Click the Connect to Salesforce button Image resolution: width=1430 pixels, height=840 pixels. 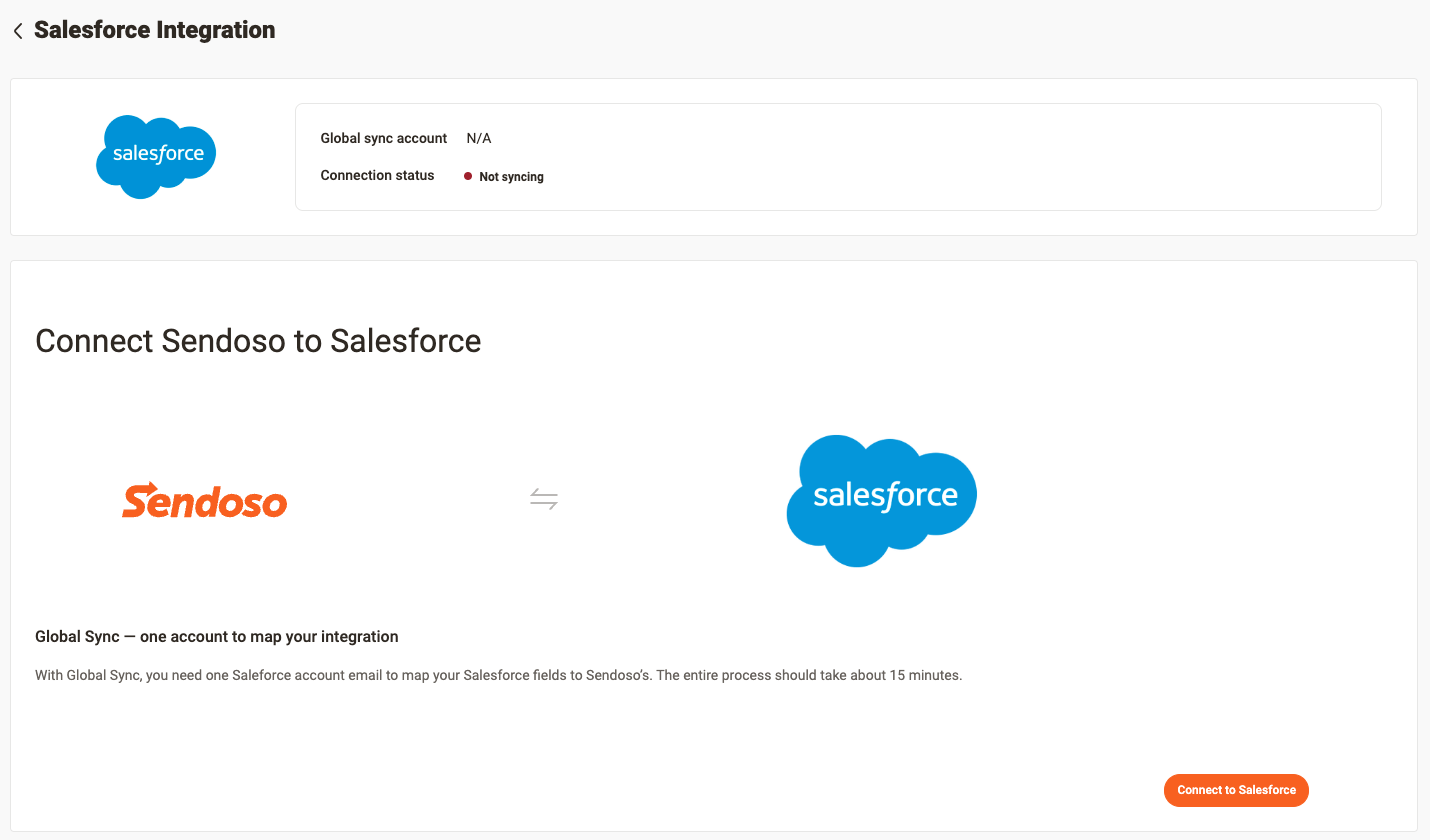[1236, 790]
